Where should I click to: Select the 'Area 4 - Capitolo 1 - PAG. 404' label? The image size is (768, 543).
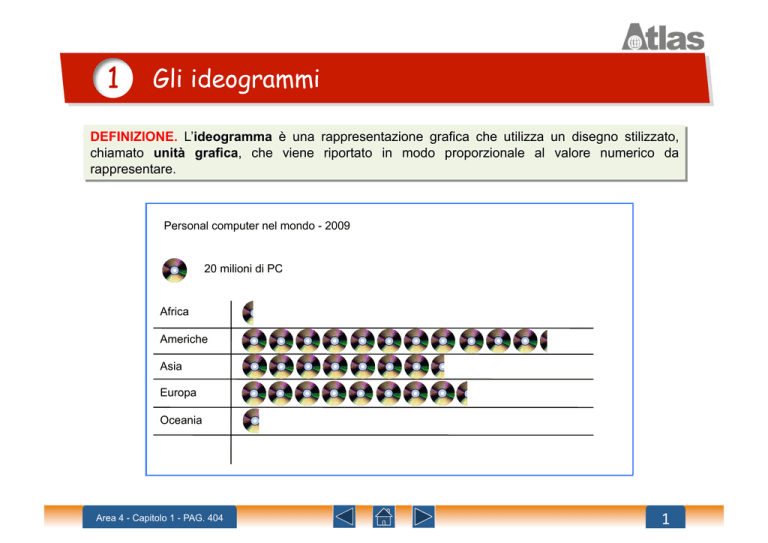159,518
